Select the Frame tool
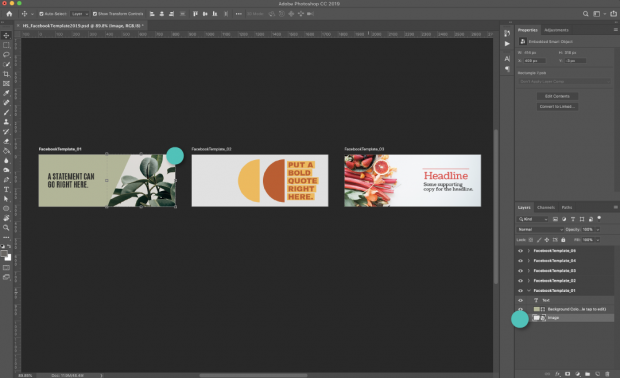The width and height of the screenshot is (620, 378). (x=6, y=83)
